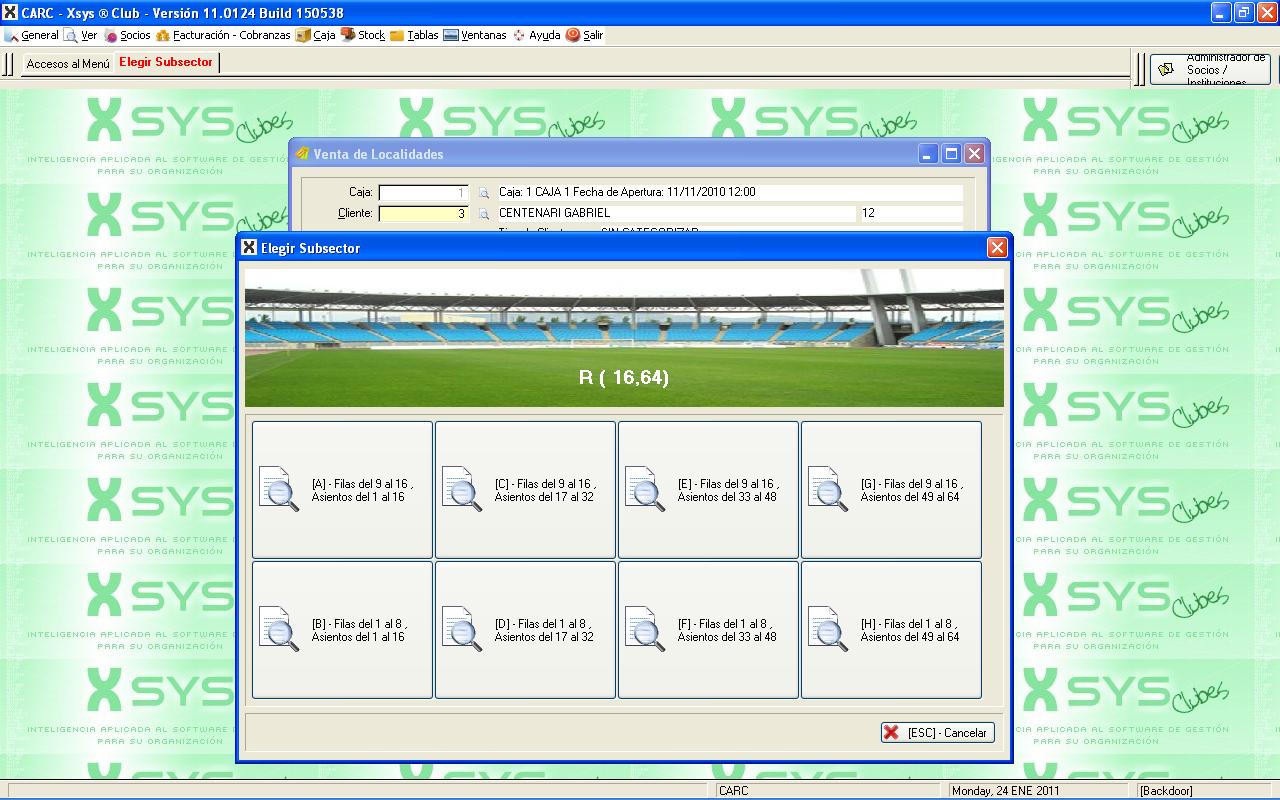Click Administrador de Socios / Instituciones button
The image size is (1280, 800).
[1210, 70]
